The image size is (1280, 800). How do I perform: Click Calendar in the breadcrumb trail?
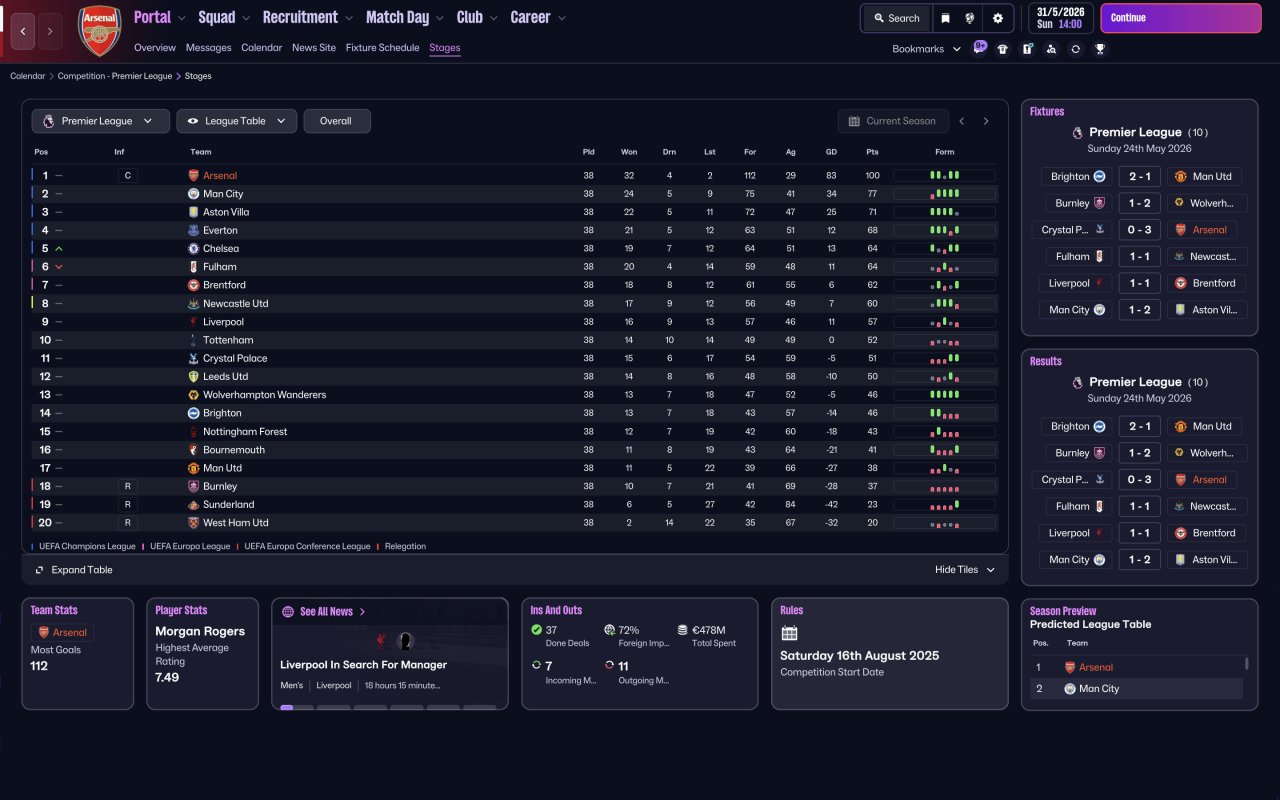coord(28,76)
